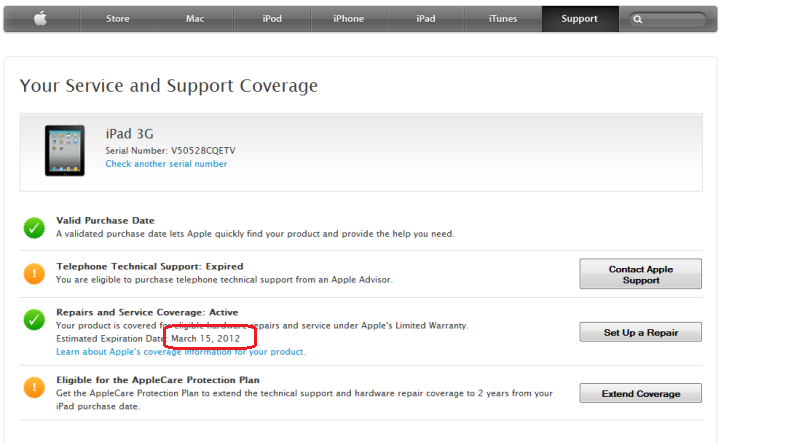
Task: Open the Mac tab
Action: click(195, 19)
